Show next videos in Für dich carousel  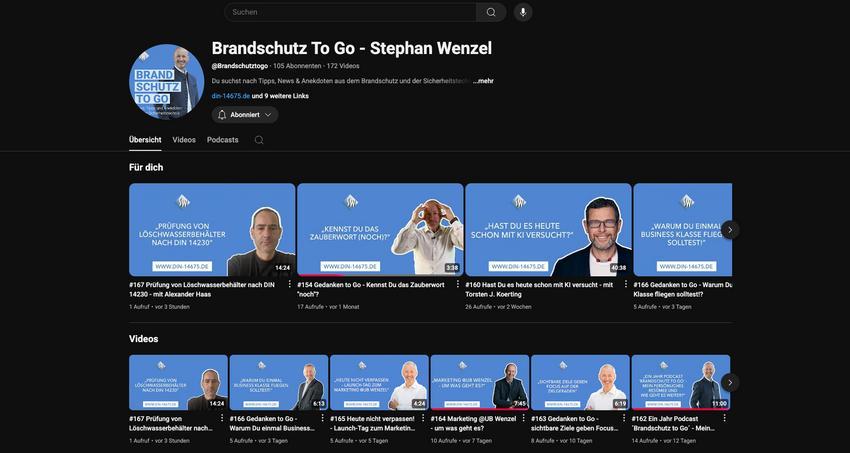coord(730,230)
